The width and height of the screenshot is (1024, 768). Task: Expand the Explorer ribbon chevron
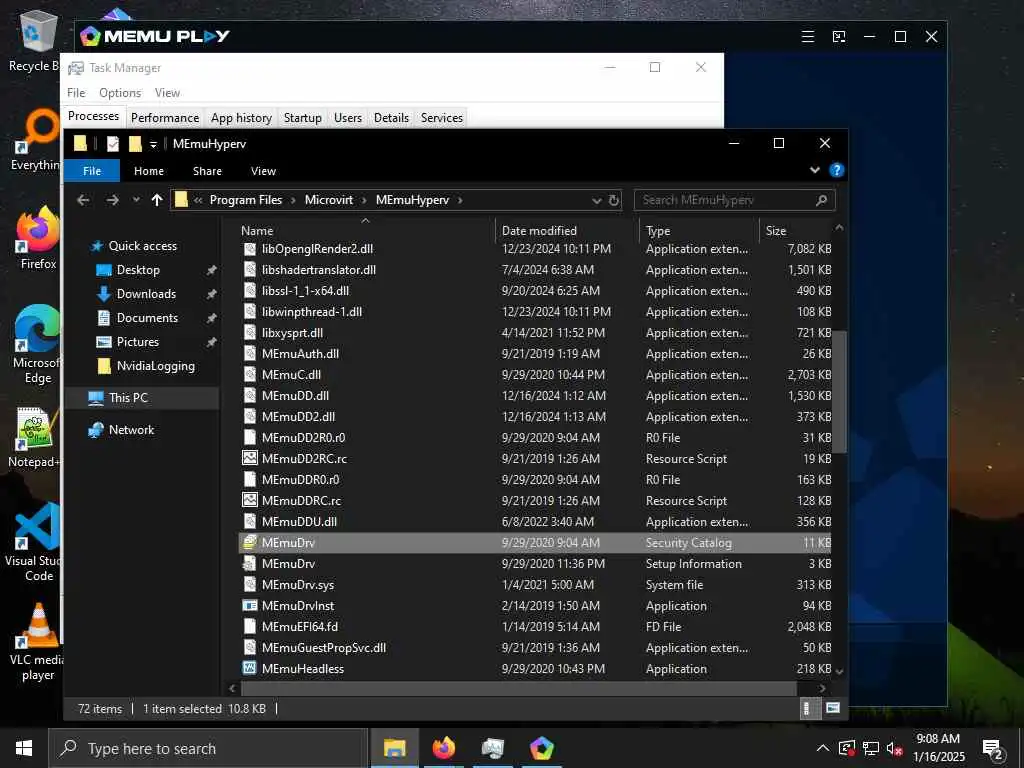[814, 170]
